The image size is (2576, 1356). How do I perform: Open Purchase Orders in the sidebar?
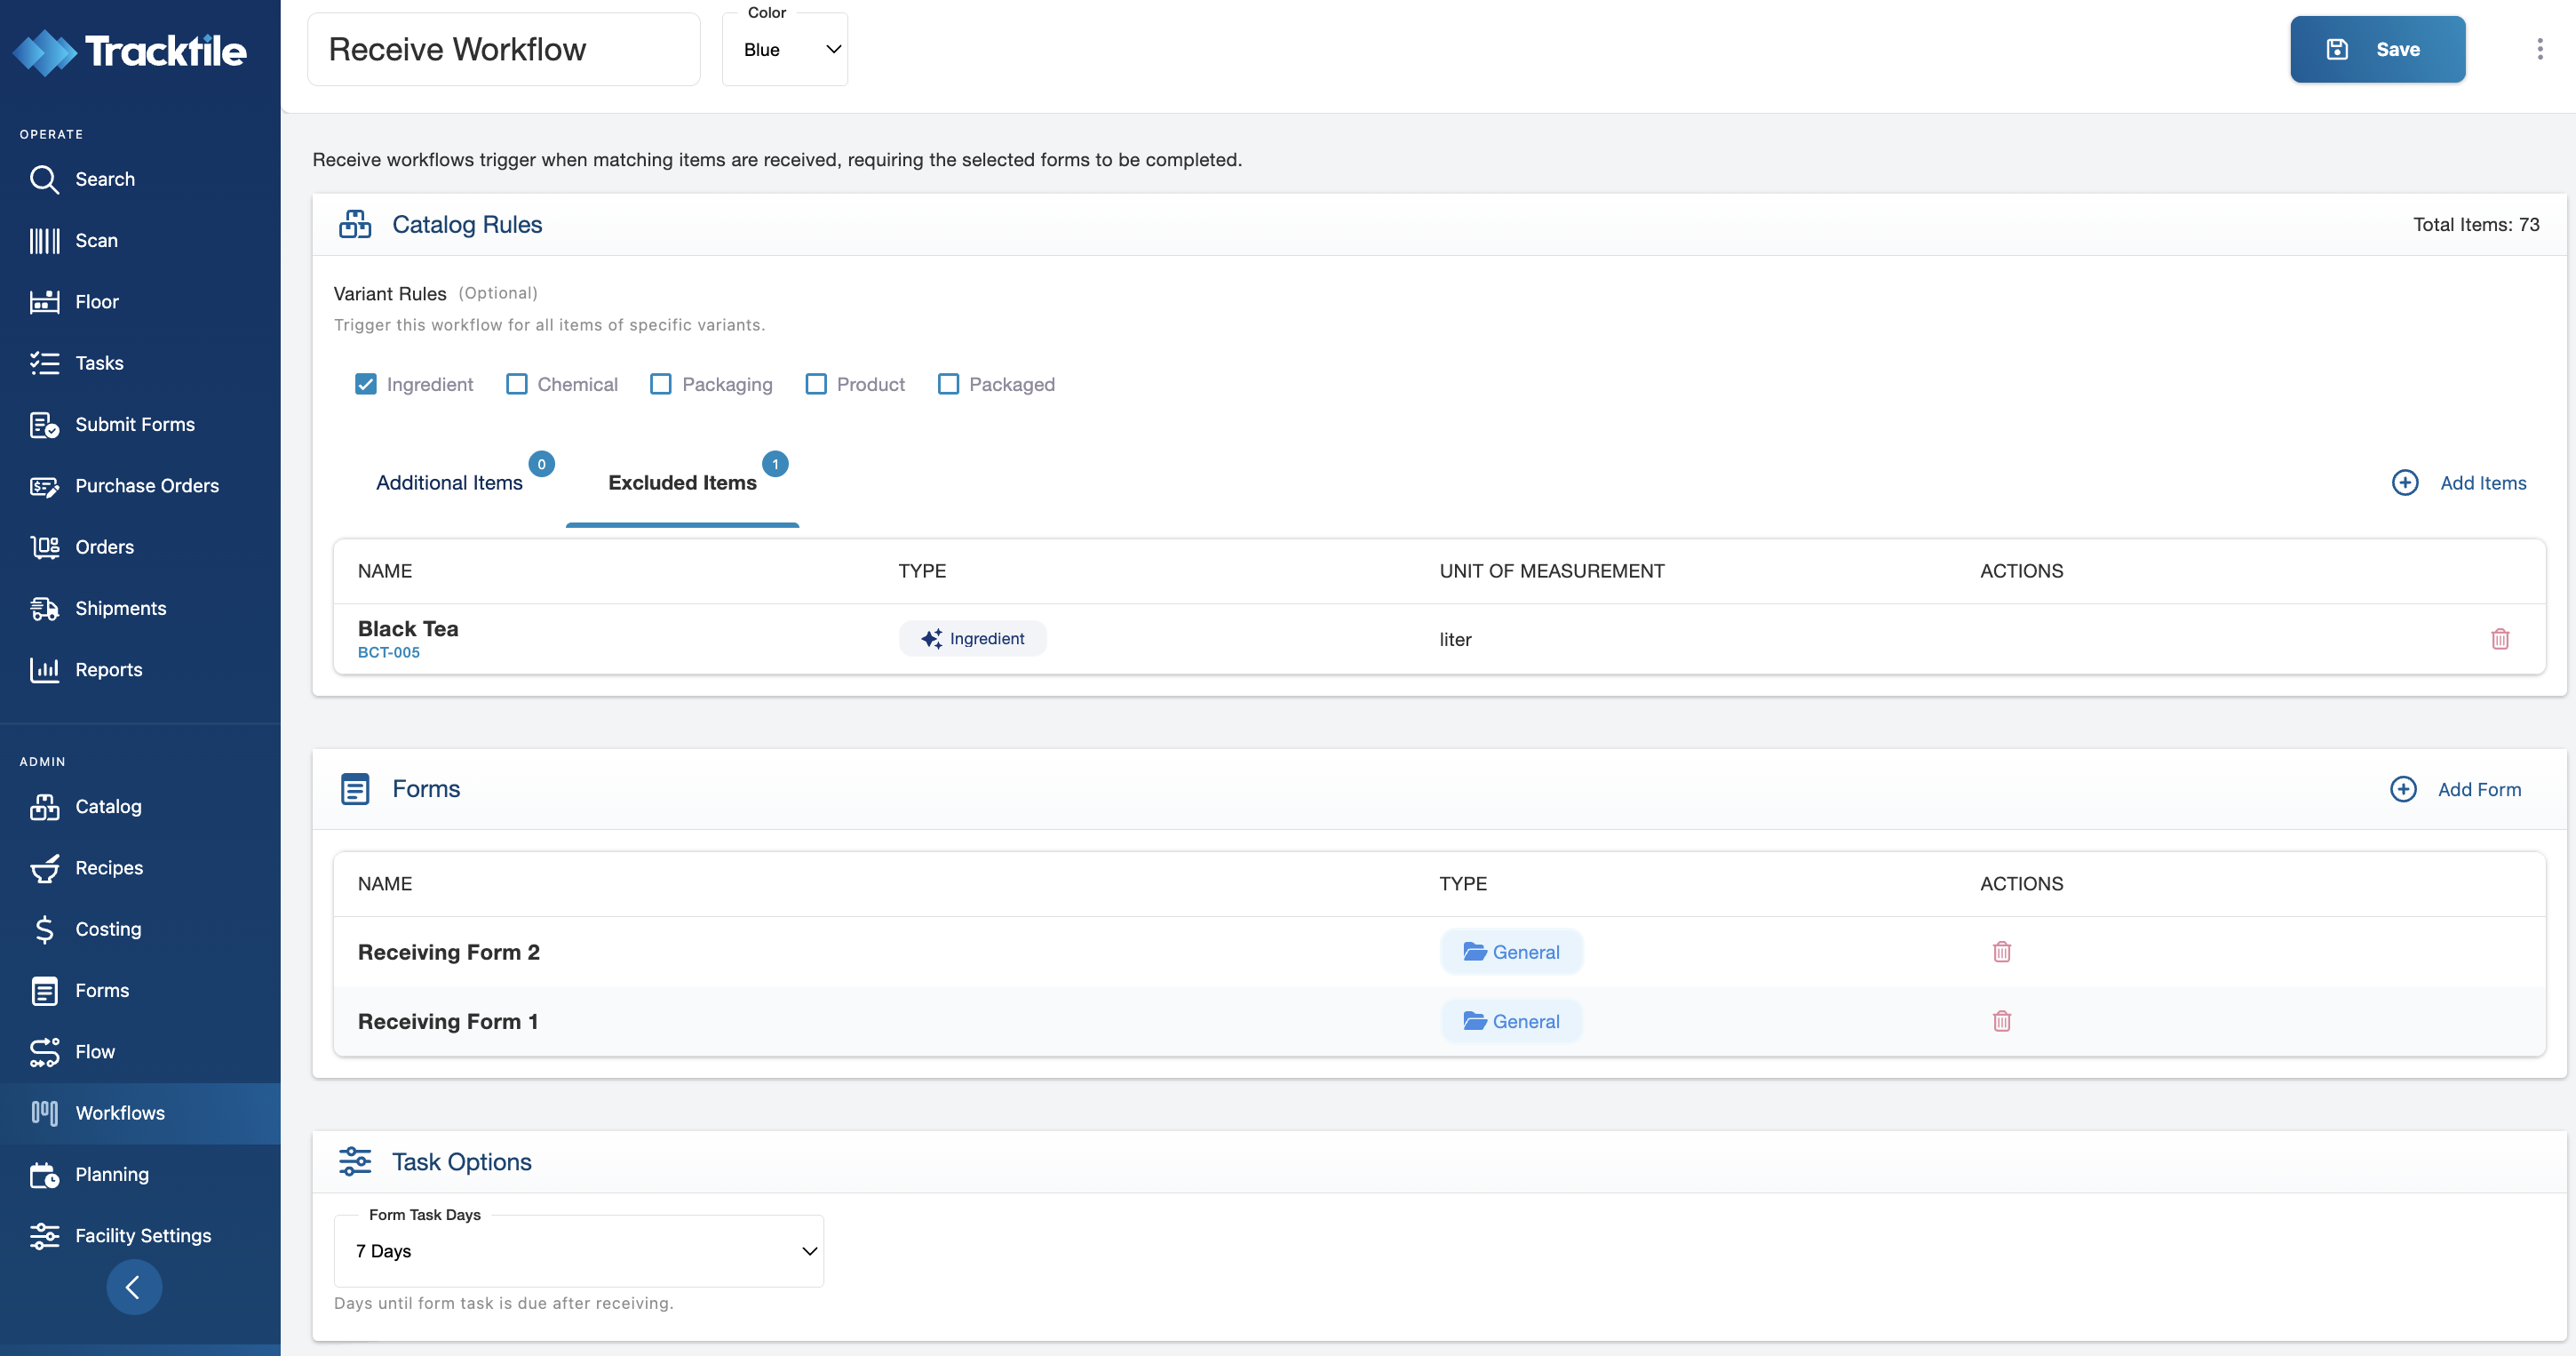pyautogui.click(x=146, y=485)
